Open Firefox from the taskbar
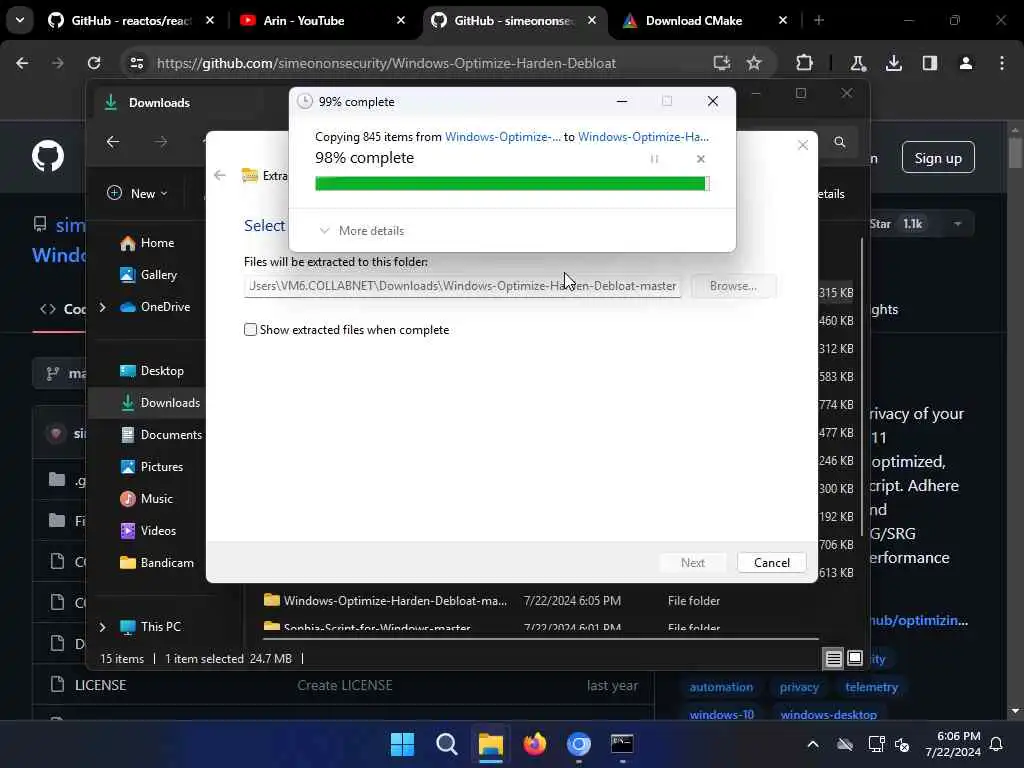Image resolution: width=1024 pixels, height=768 pixels. click(535, 744)
